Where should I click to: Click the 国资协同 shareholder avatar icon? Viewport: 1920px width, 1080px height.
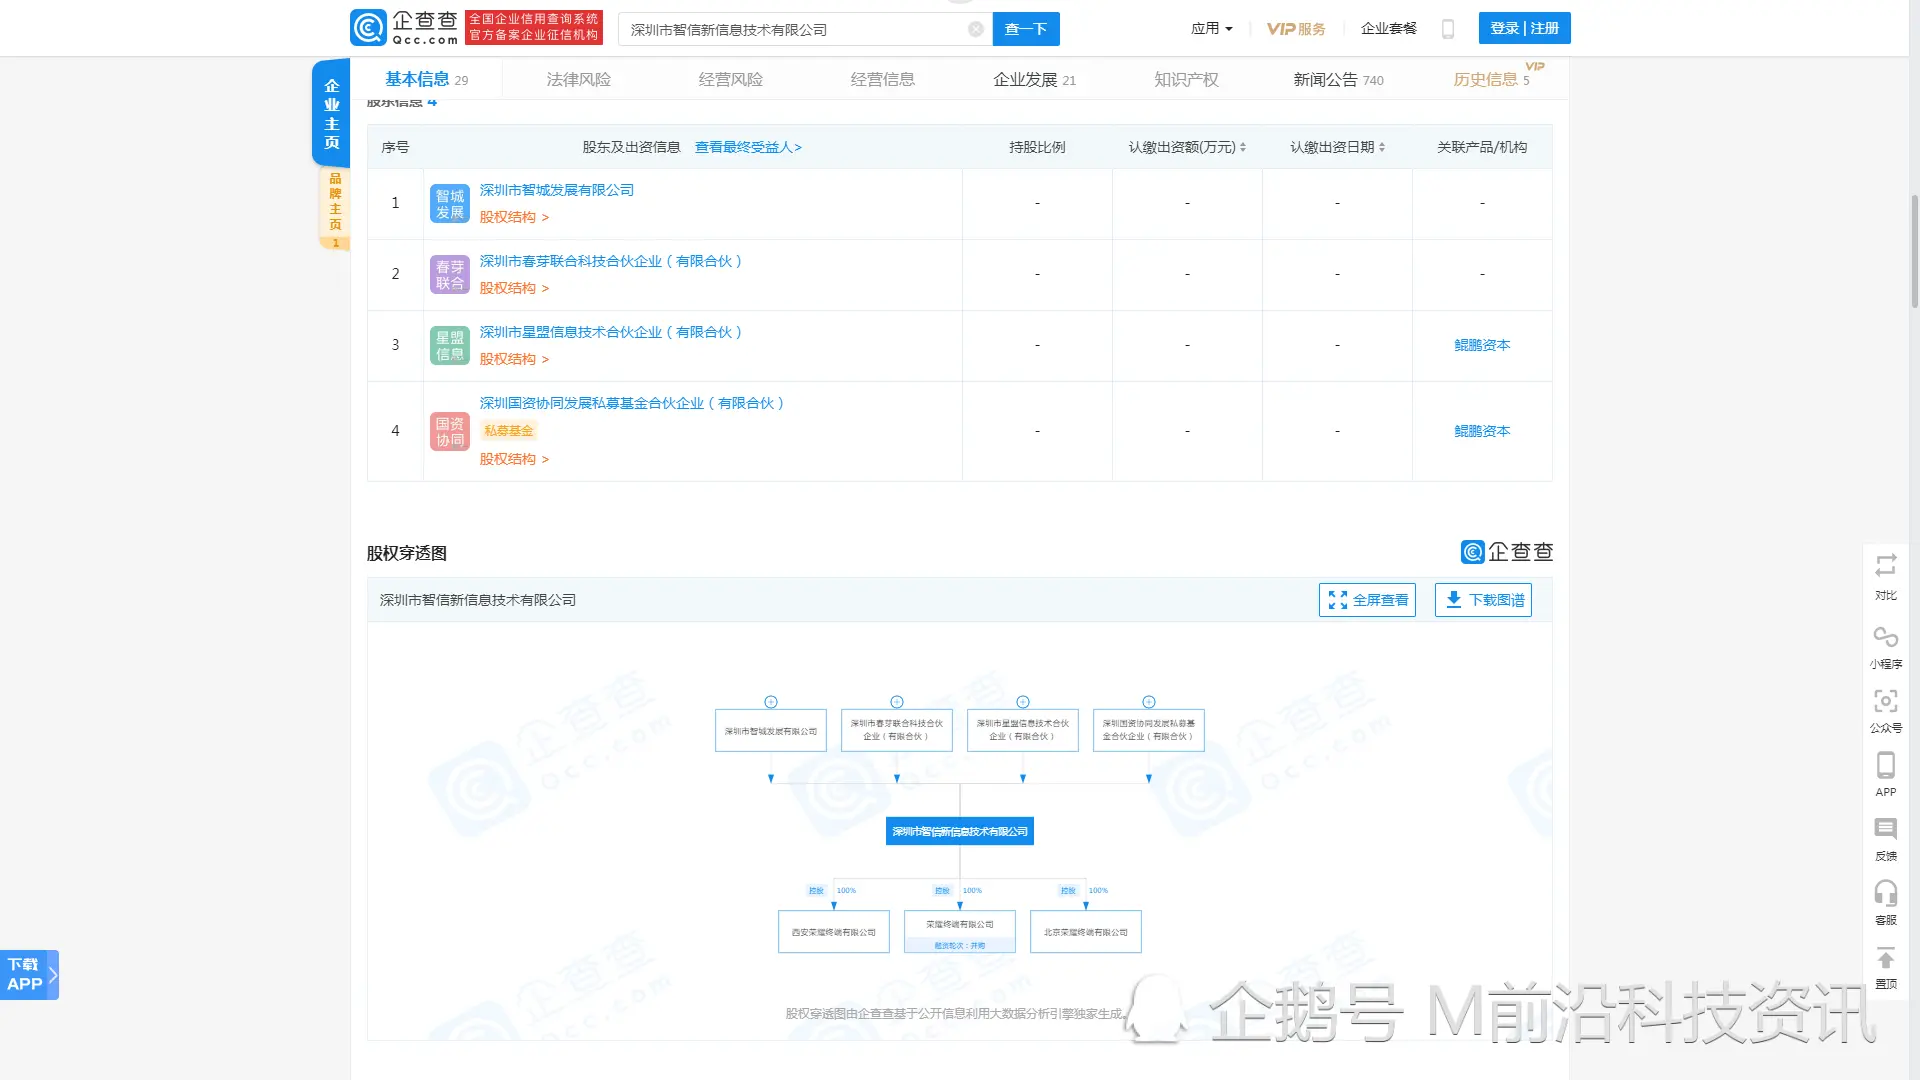450,432
